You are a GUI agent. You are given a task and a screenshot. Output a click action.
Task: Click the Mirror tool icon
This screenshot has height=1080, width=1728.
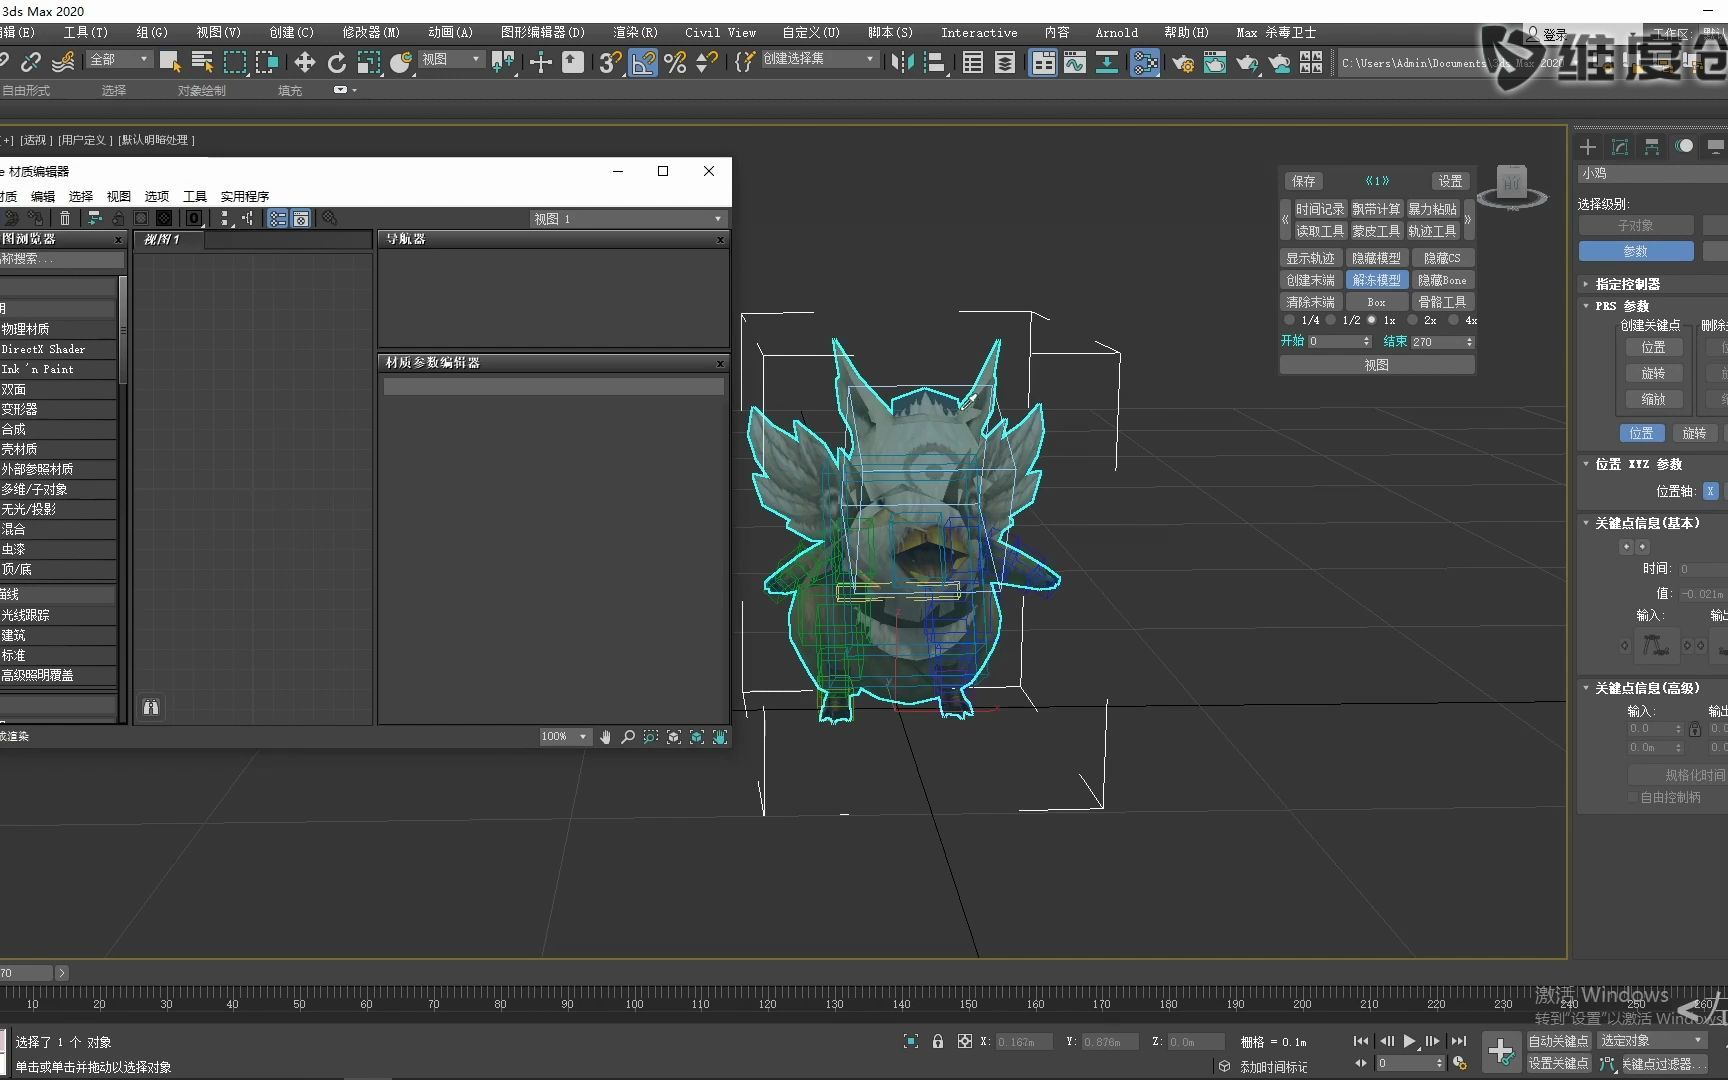tap(902, 62)
